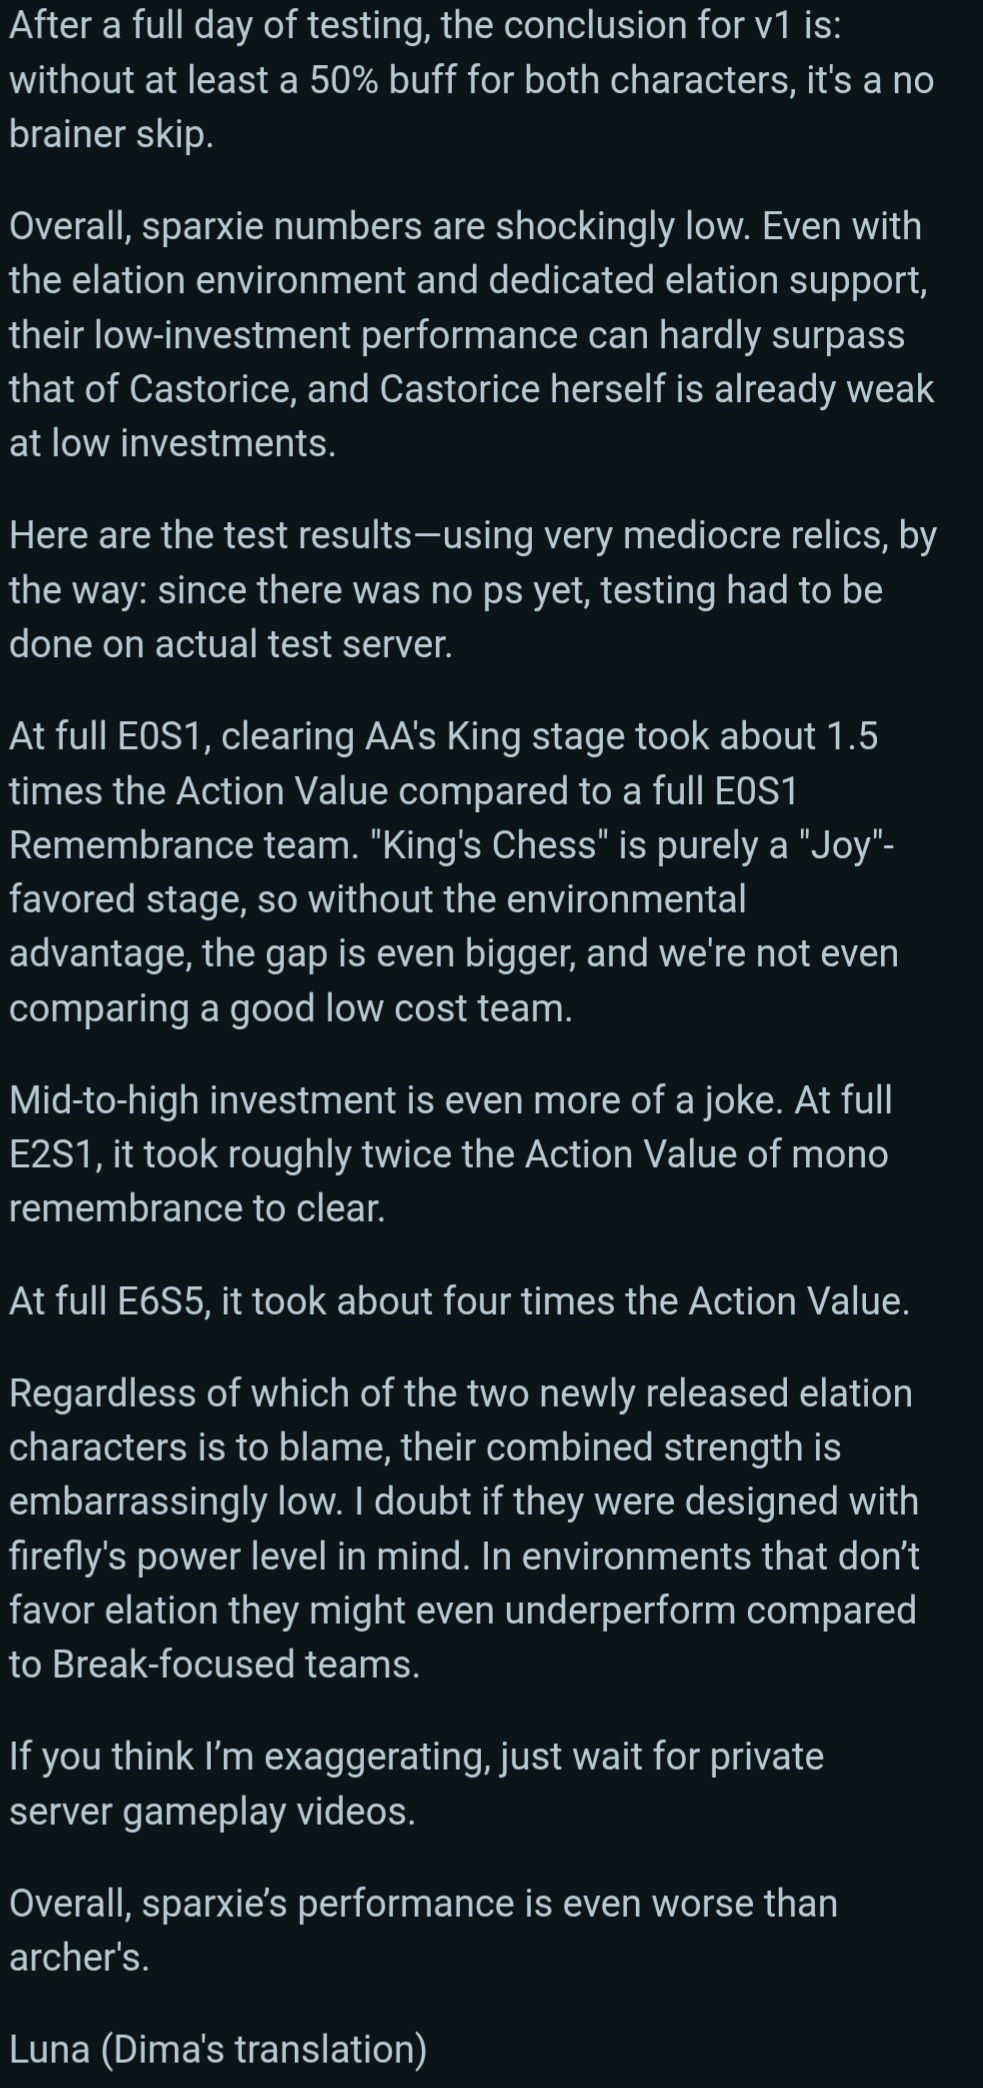This screenshot has width=983, height=2088.
Task: Click the paragraph beginning 'At full E0S1'
Action: point(455,871)
